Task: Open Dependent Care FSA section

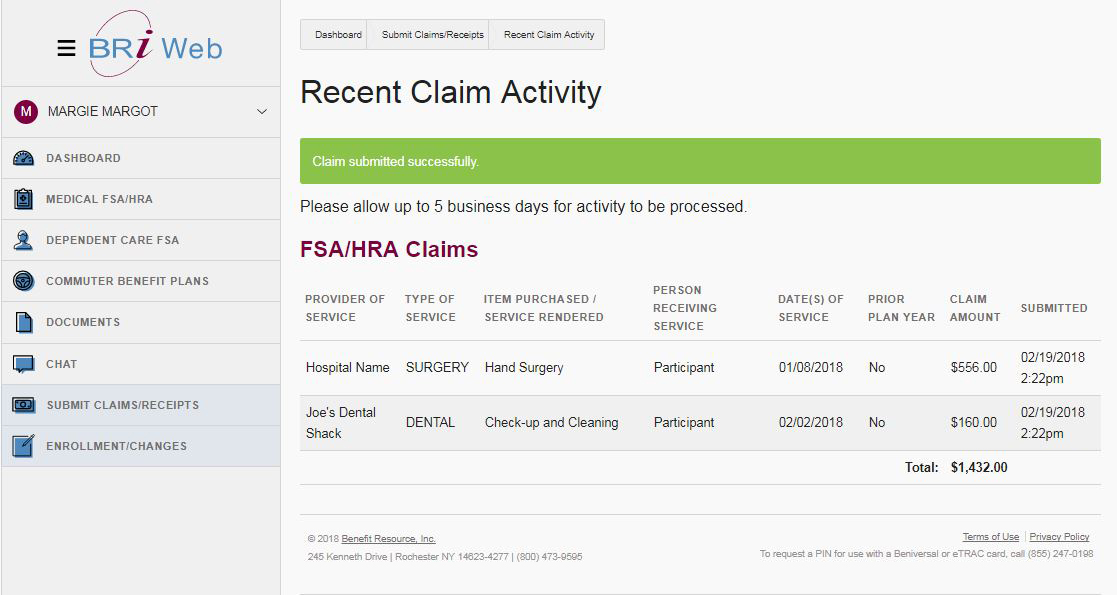Action: [22, 239]
